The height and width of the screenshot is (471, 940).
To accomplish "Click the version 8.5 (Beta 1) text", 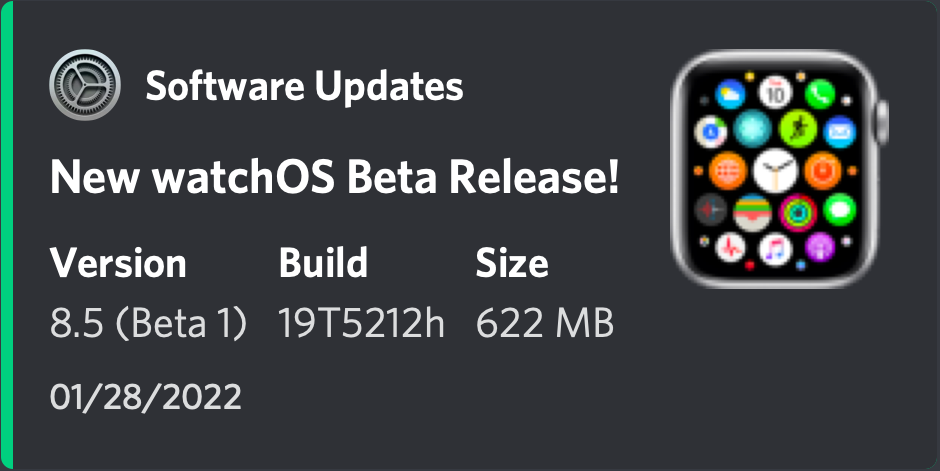I will pyautogui.click(x=148, y=324).
